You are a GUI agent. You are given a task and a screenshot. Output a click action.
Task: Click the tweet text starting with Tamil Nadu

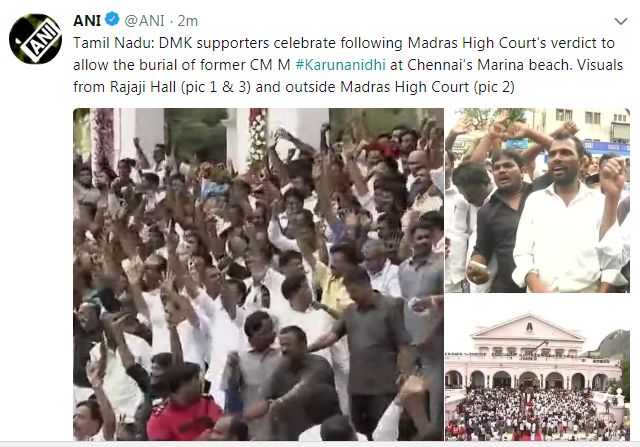348,65
